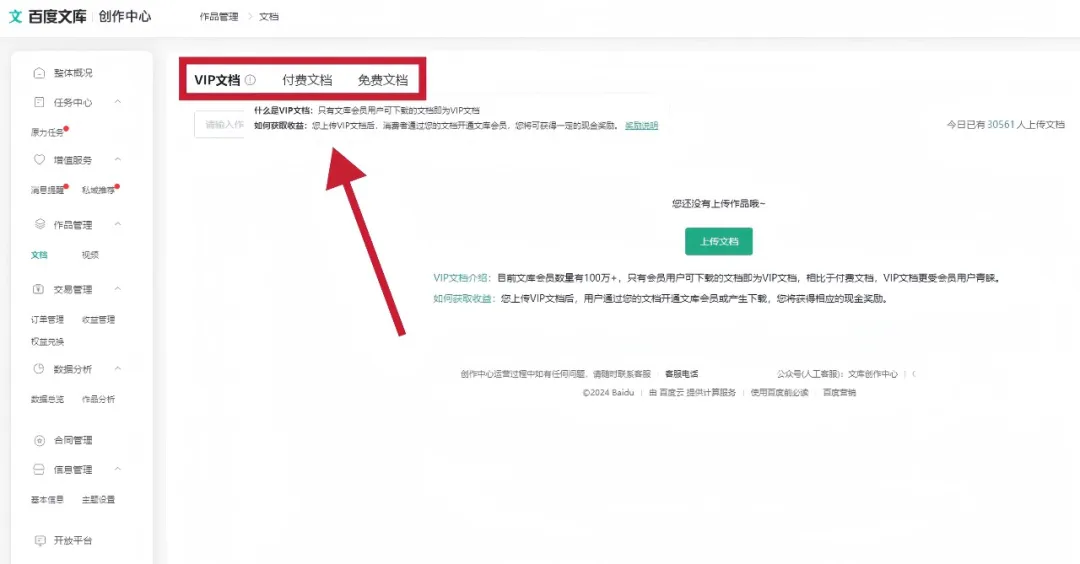Viewport: 1080px width, 564px height.
Task: Click the document search input field
Action: 220,125
